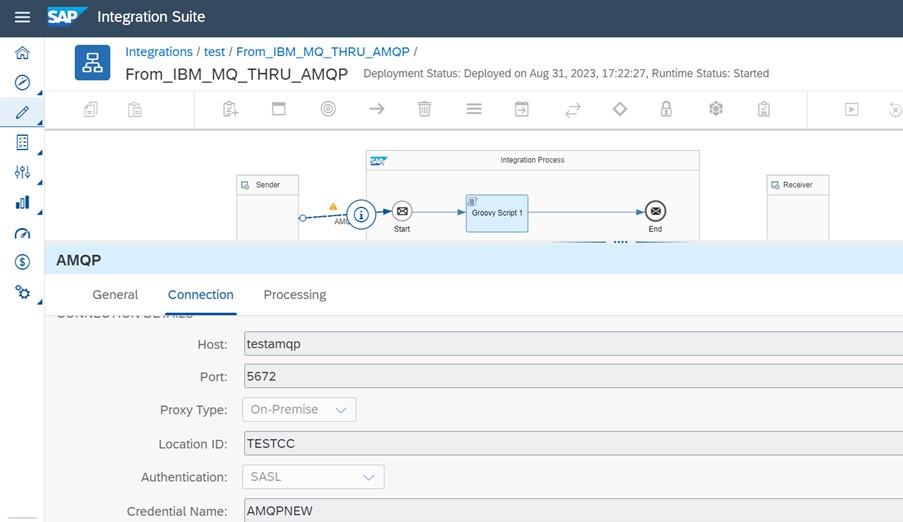Image resolution: width=903 pixels, height=522 pixels.
Task: Click the integration flow artifact icon
Action: (x=92, y=62)
